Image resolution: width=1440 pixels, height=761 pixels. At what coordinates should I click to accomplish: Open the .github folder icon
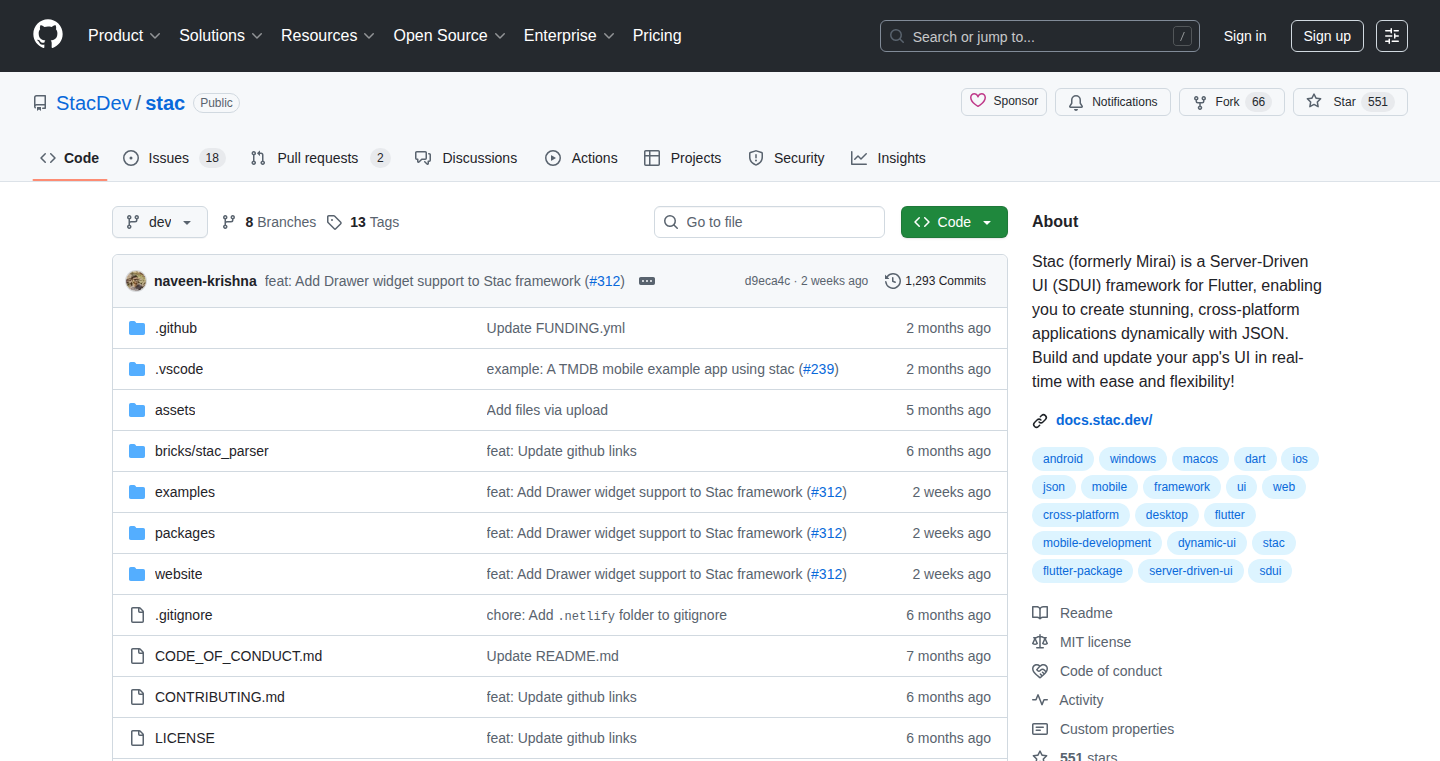[x=137, y=328]
